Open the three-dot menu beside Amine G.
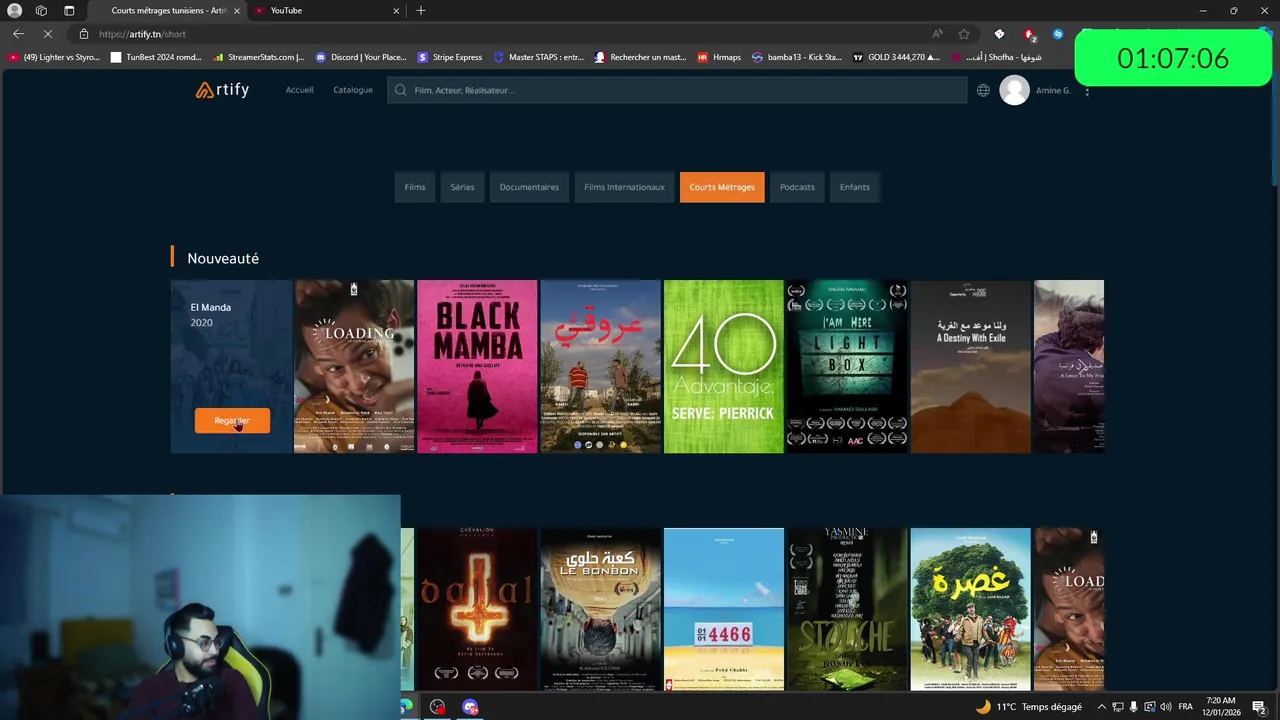1280x720 pixels. click(1087, 91)
